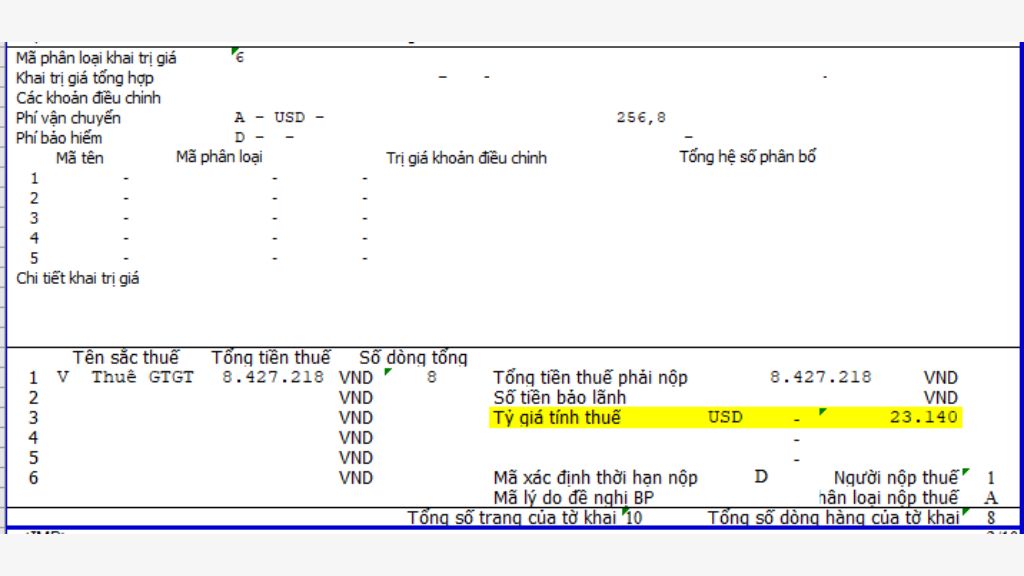The image size is (1024, 576).
Task: Click the Trị giá khoản điều chỉnh header
Action: pos(466,158)
